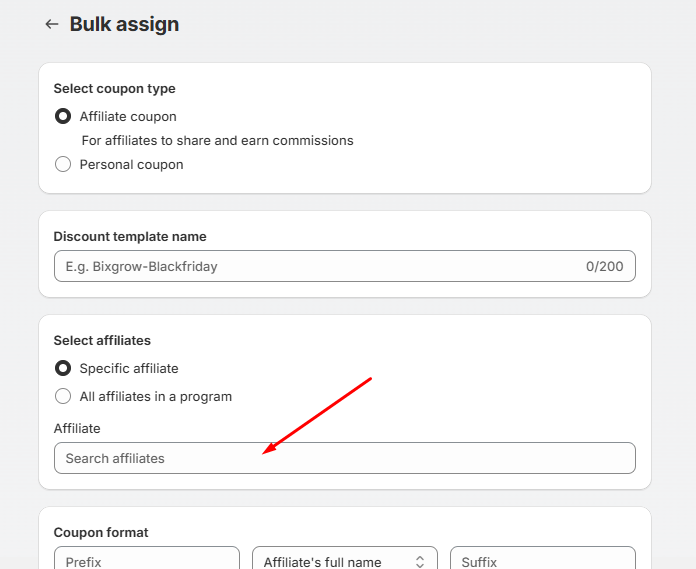
Task: Select the Affiliate coupon radio button
Action: pos(63,116)
